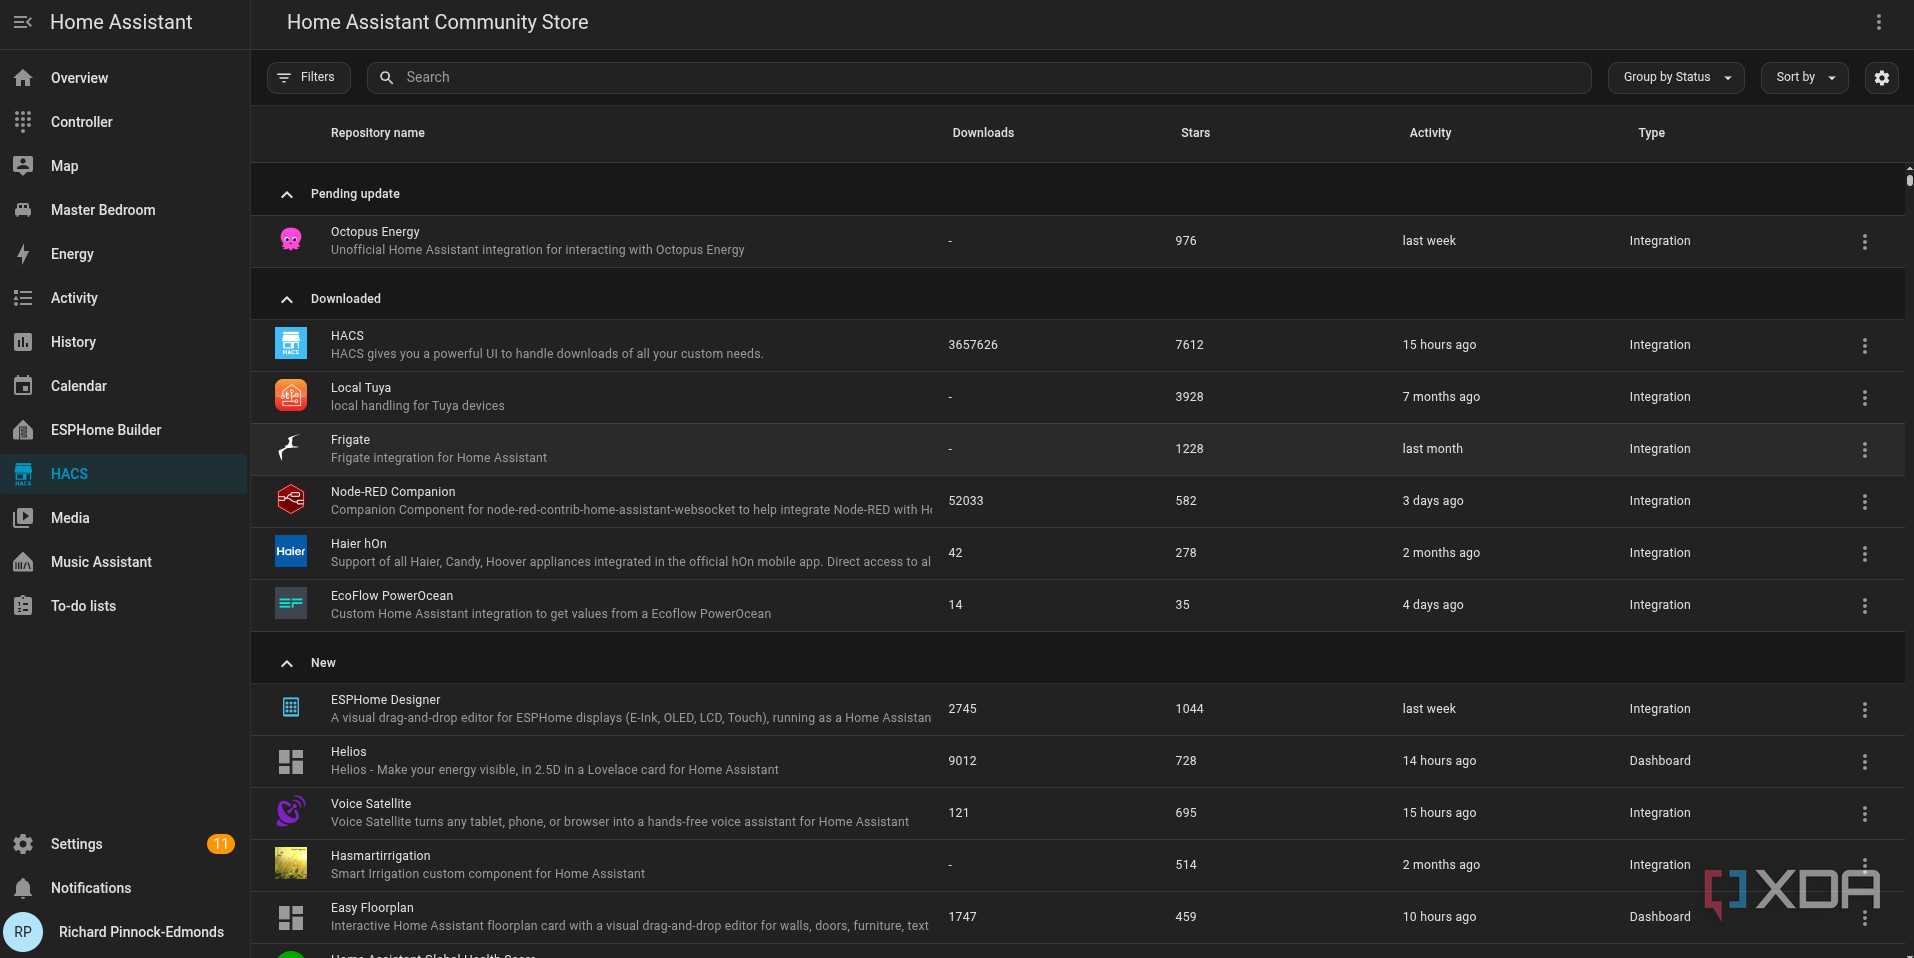Open the EcoFlow PowerOcean repository row
1914x958 pixels.
pos(1077,605)
